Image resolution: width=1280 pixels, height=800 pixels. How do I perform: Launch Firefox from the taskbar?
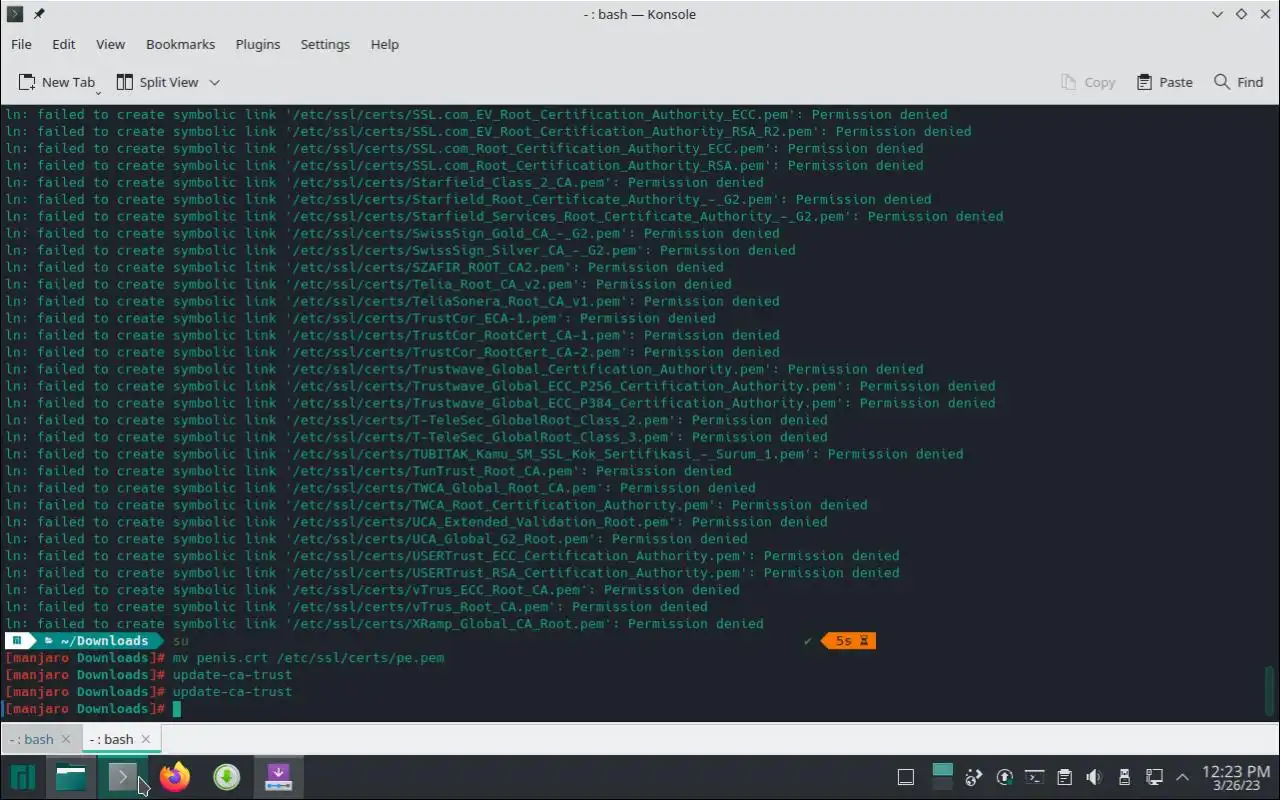(175, 777)
